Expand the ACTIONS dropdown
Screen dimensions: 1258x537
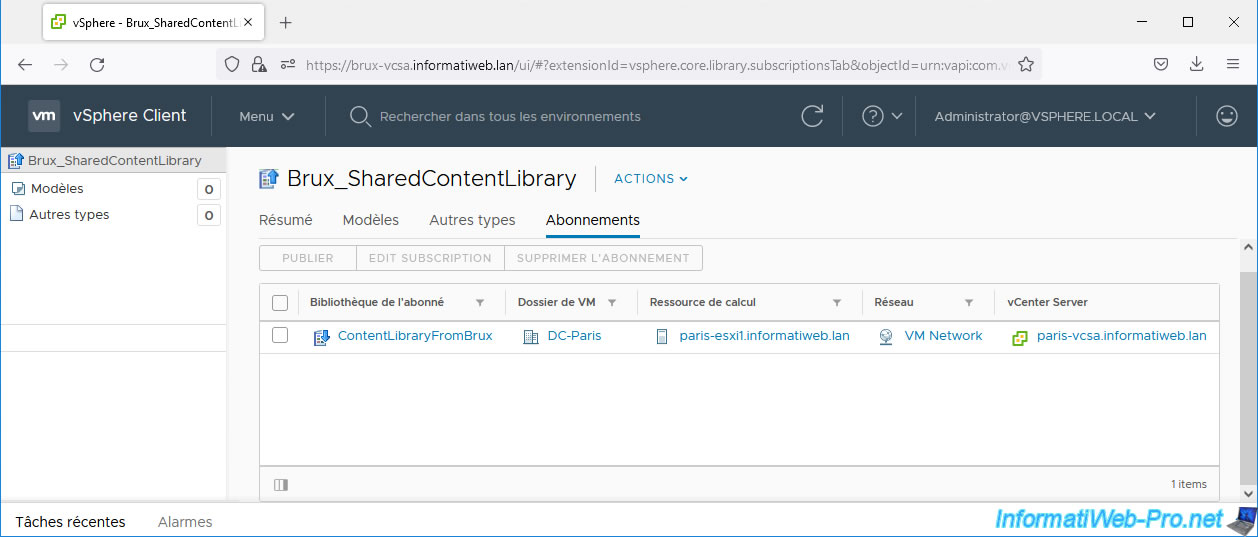point(651,179)
